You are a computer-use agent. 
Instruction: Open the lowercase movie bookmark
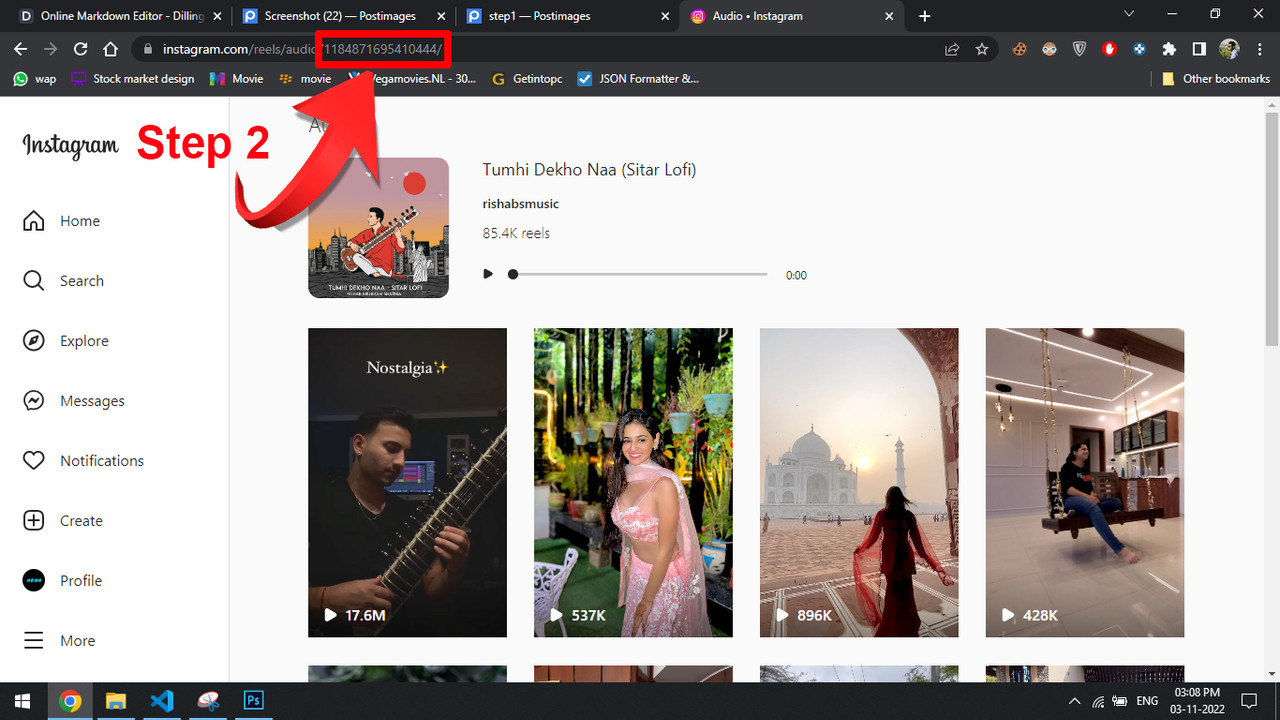point(306,79)
